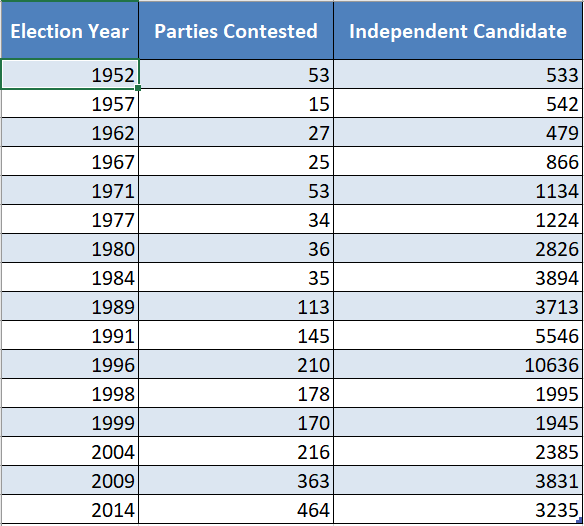
Task: Click the year 1971 cell
Action: 70,190
